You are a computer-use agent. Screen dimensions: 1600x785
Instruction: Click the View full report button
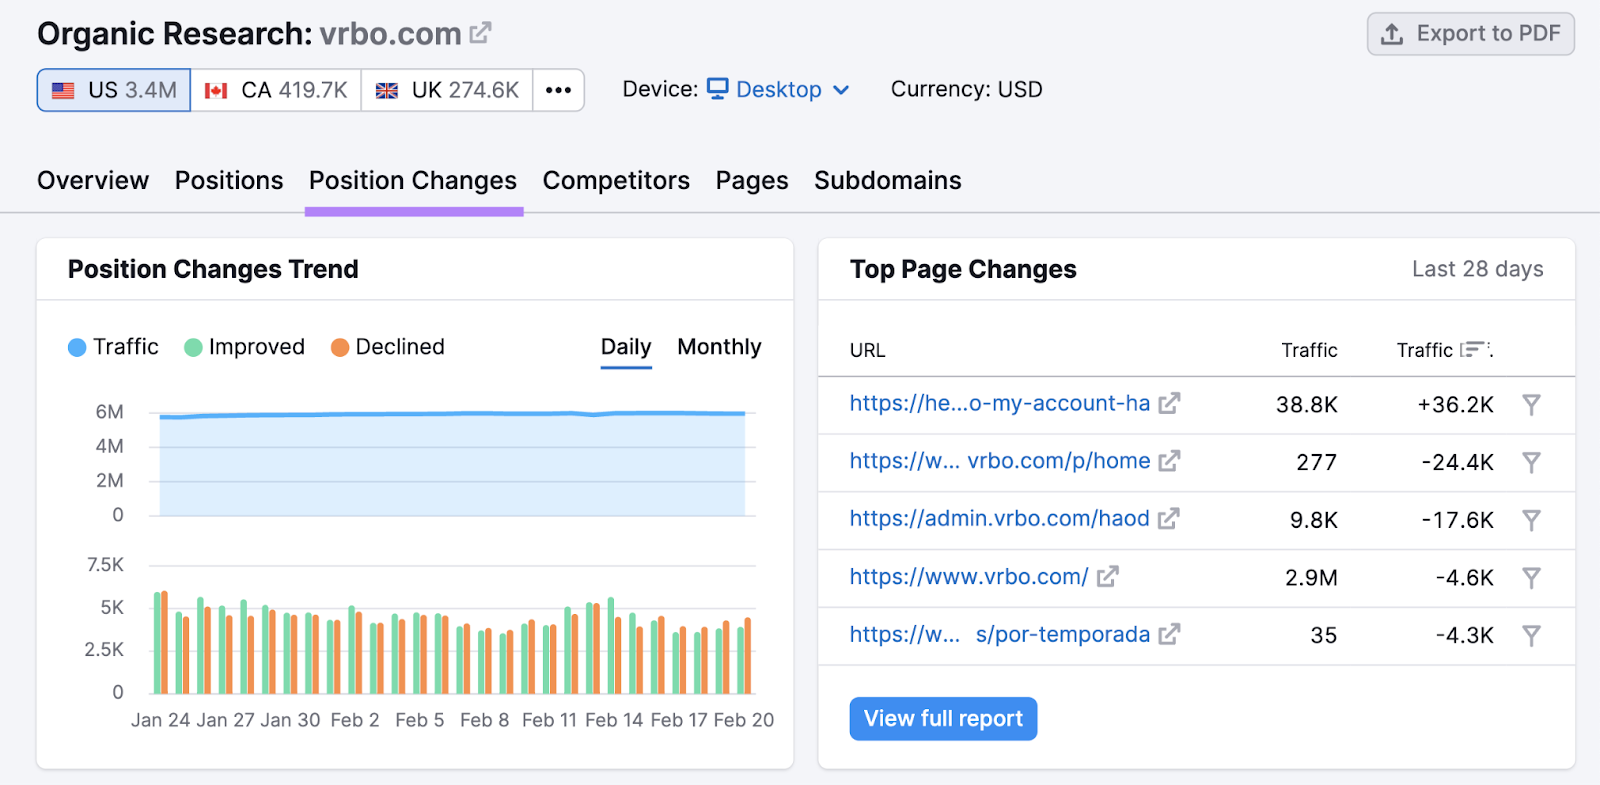943,719
